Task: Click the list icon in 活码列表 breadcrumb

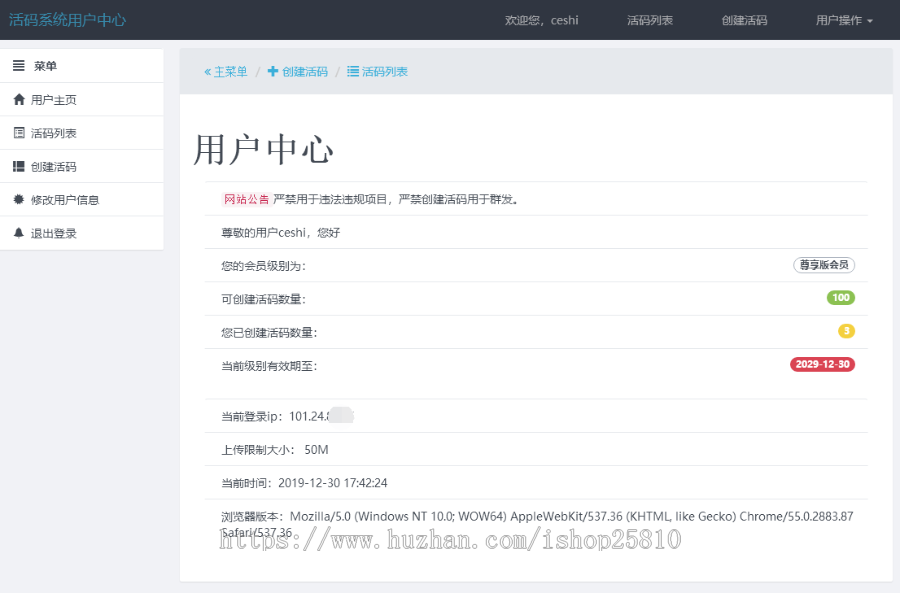Action: click(352, 71)
